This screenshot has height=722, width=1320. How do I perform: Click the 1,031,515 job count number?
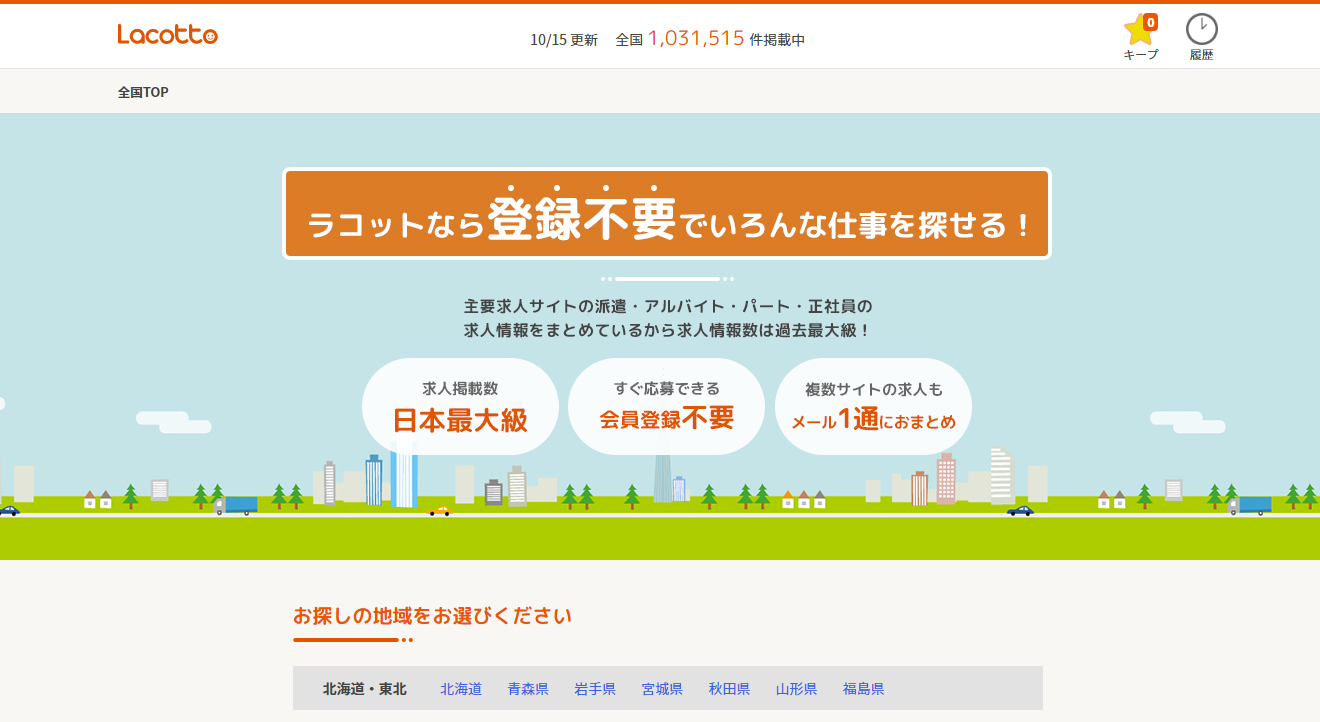point(696,38)
